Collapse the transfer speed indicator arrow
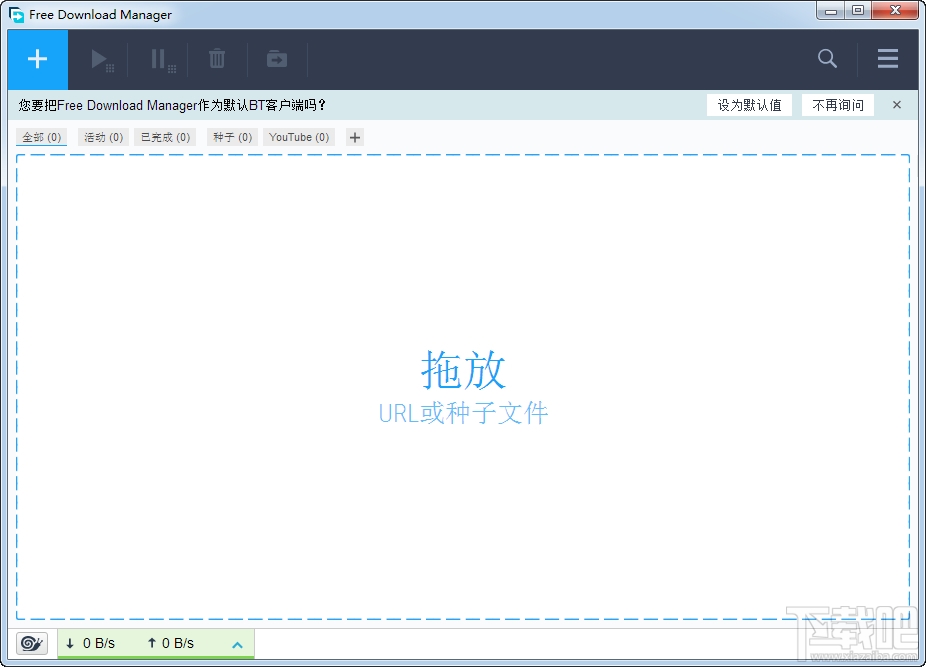 click(237, 644)
